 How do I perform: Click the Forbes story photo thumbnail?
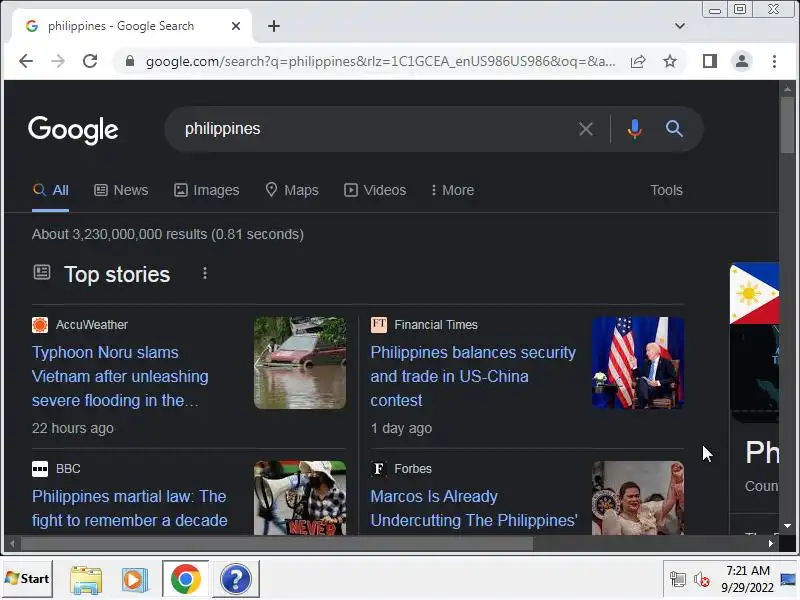point(638,498)
